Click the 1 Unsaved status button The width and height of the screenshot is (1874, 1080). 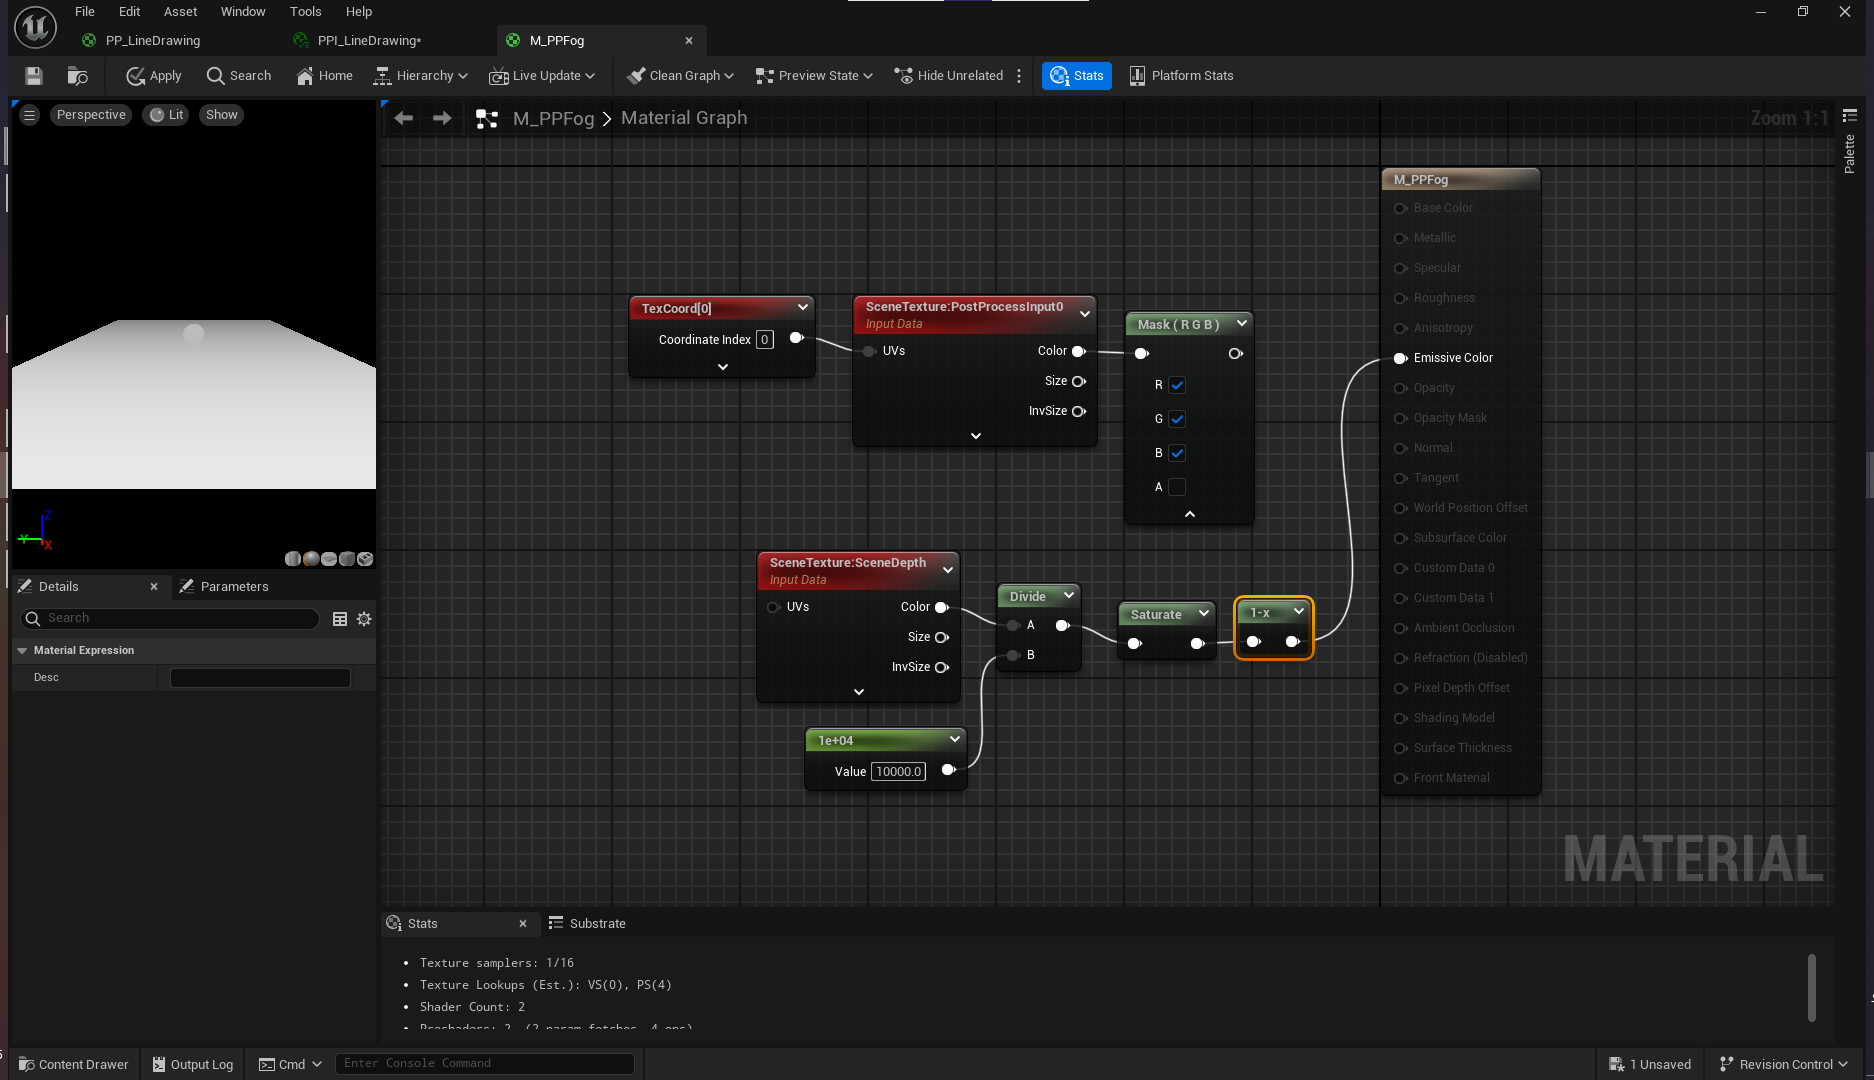click(1650, 1064)
